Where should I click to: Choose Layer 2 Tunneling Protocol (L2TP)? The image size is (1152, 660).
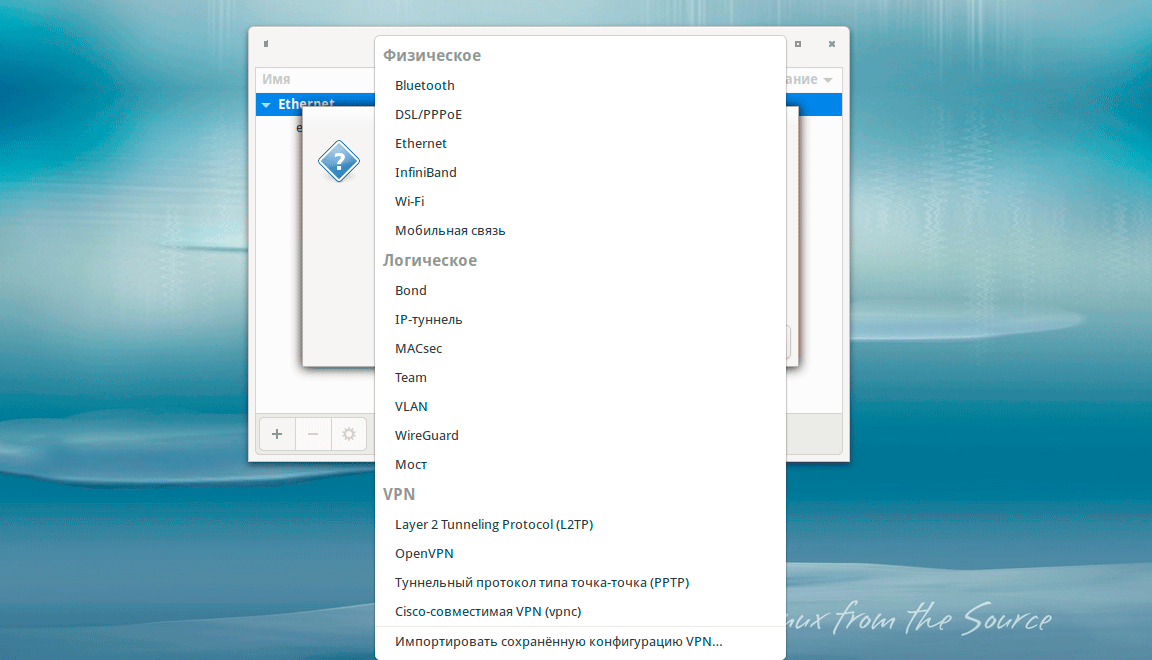tap(580, 525)
